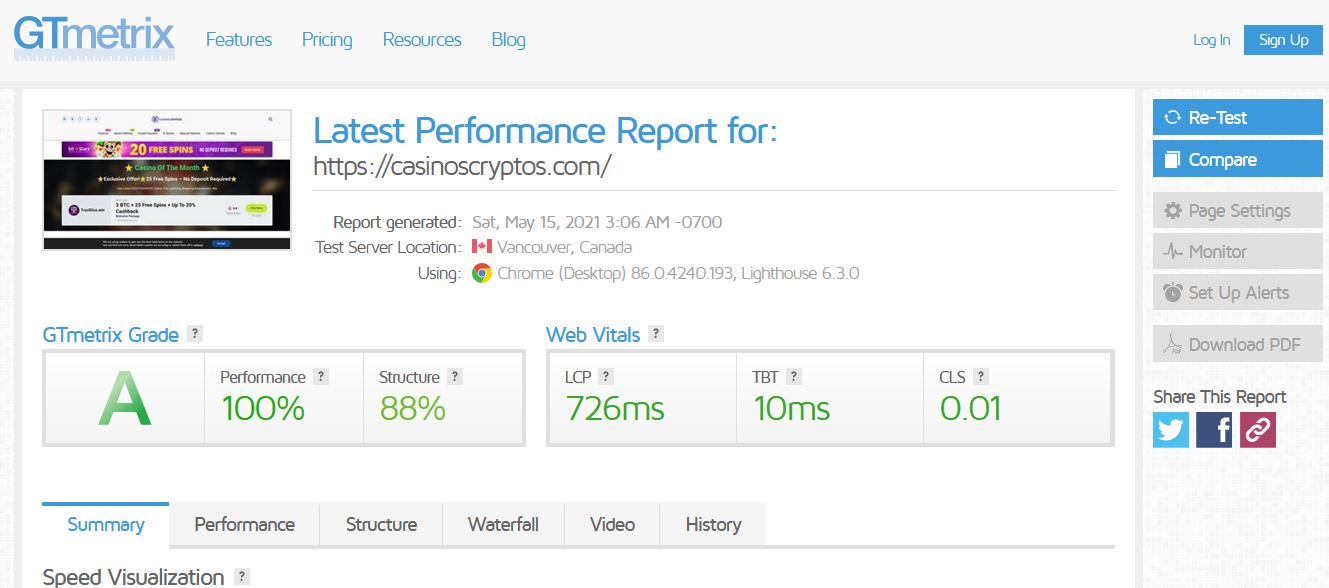1329x588 pixels.
Task: Click the GTmetrix Grade heading
Action: click(x=111, y=334)
